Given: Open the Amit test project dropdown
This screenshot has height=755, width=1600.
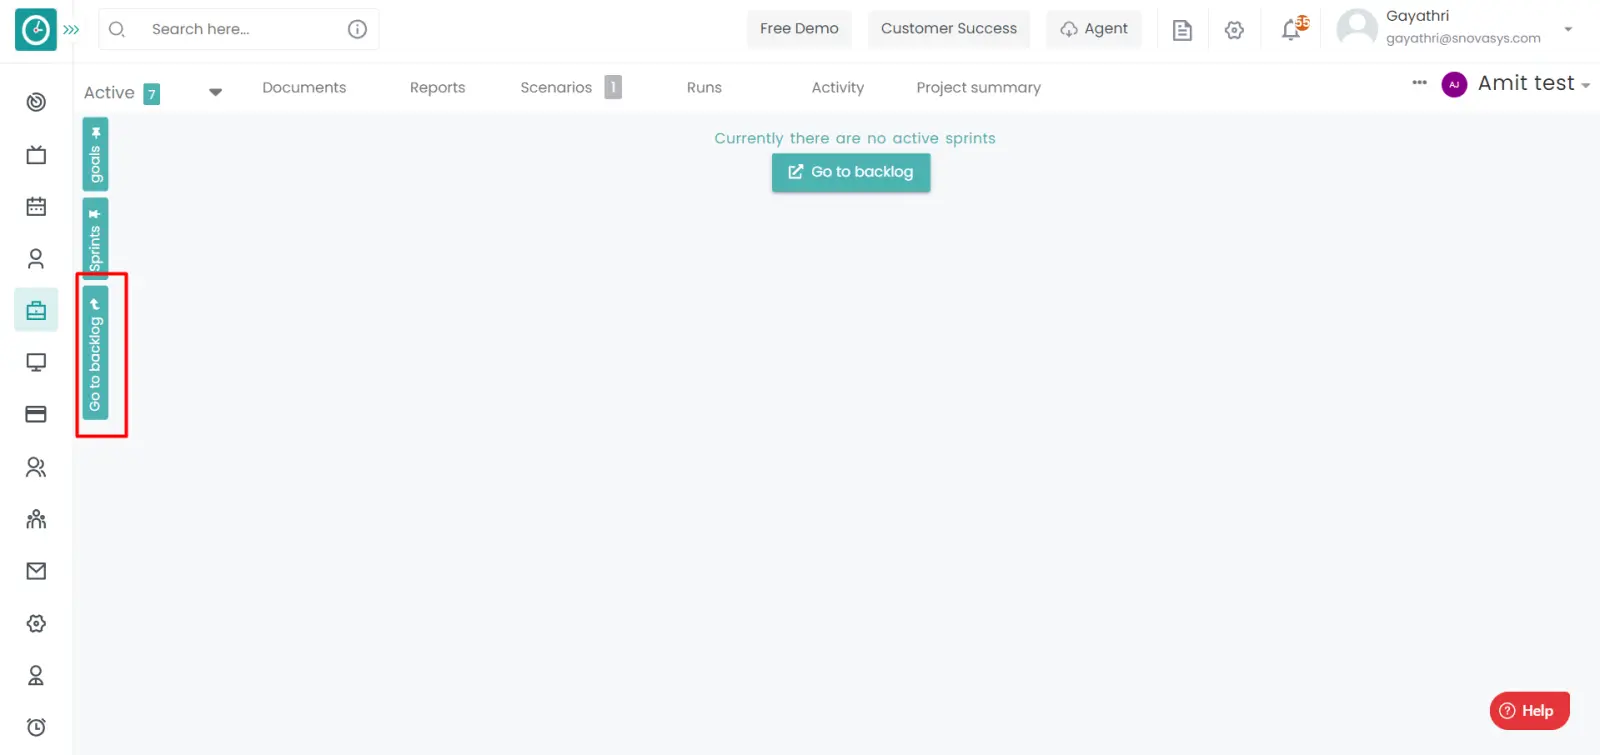Looking at the screenshot, I should [x=1531, y=84].
